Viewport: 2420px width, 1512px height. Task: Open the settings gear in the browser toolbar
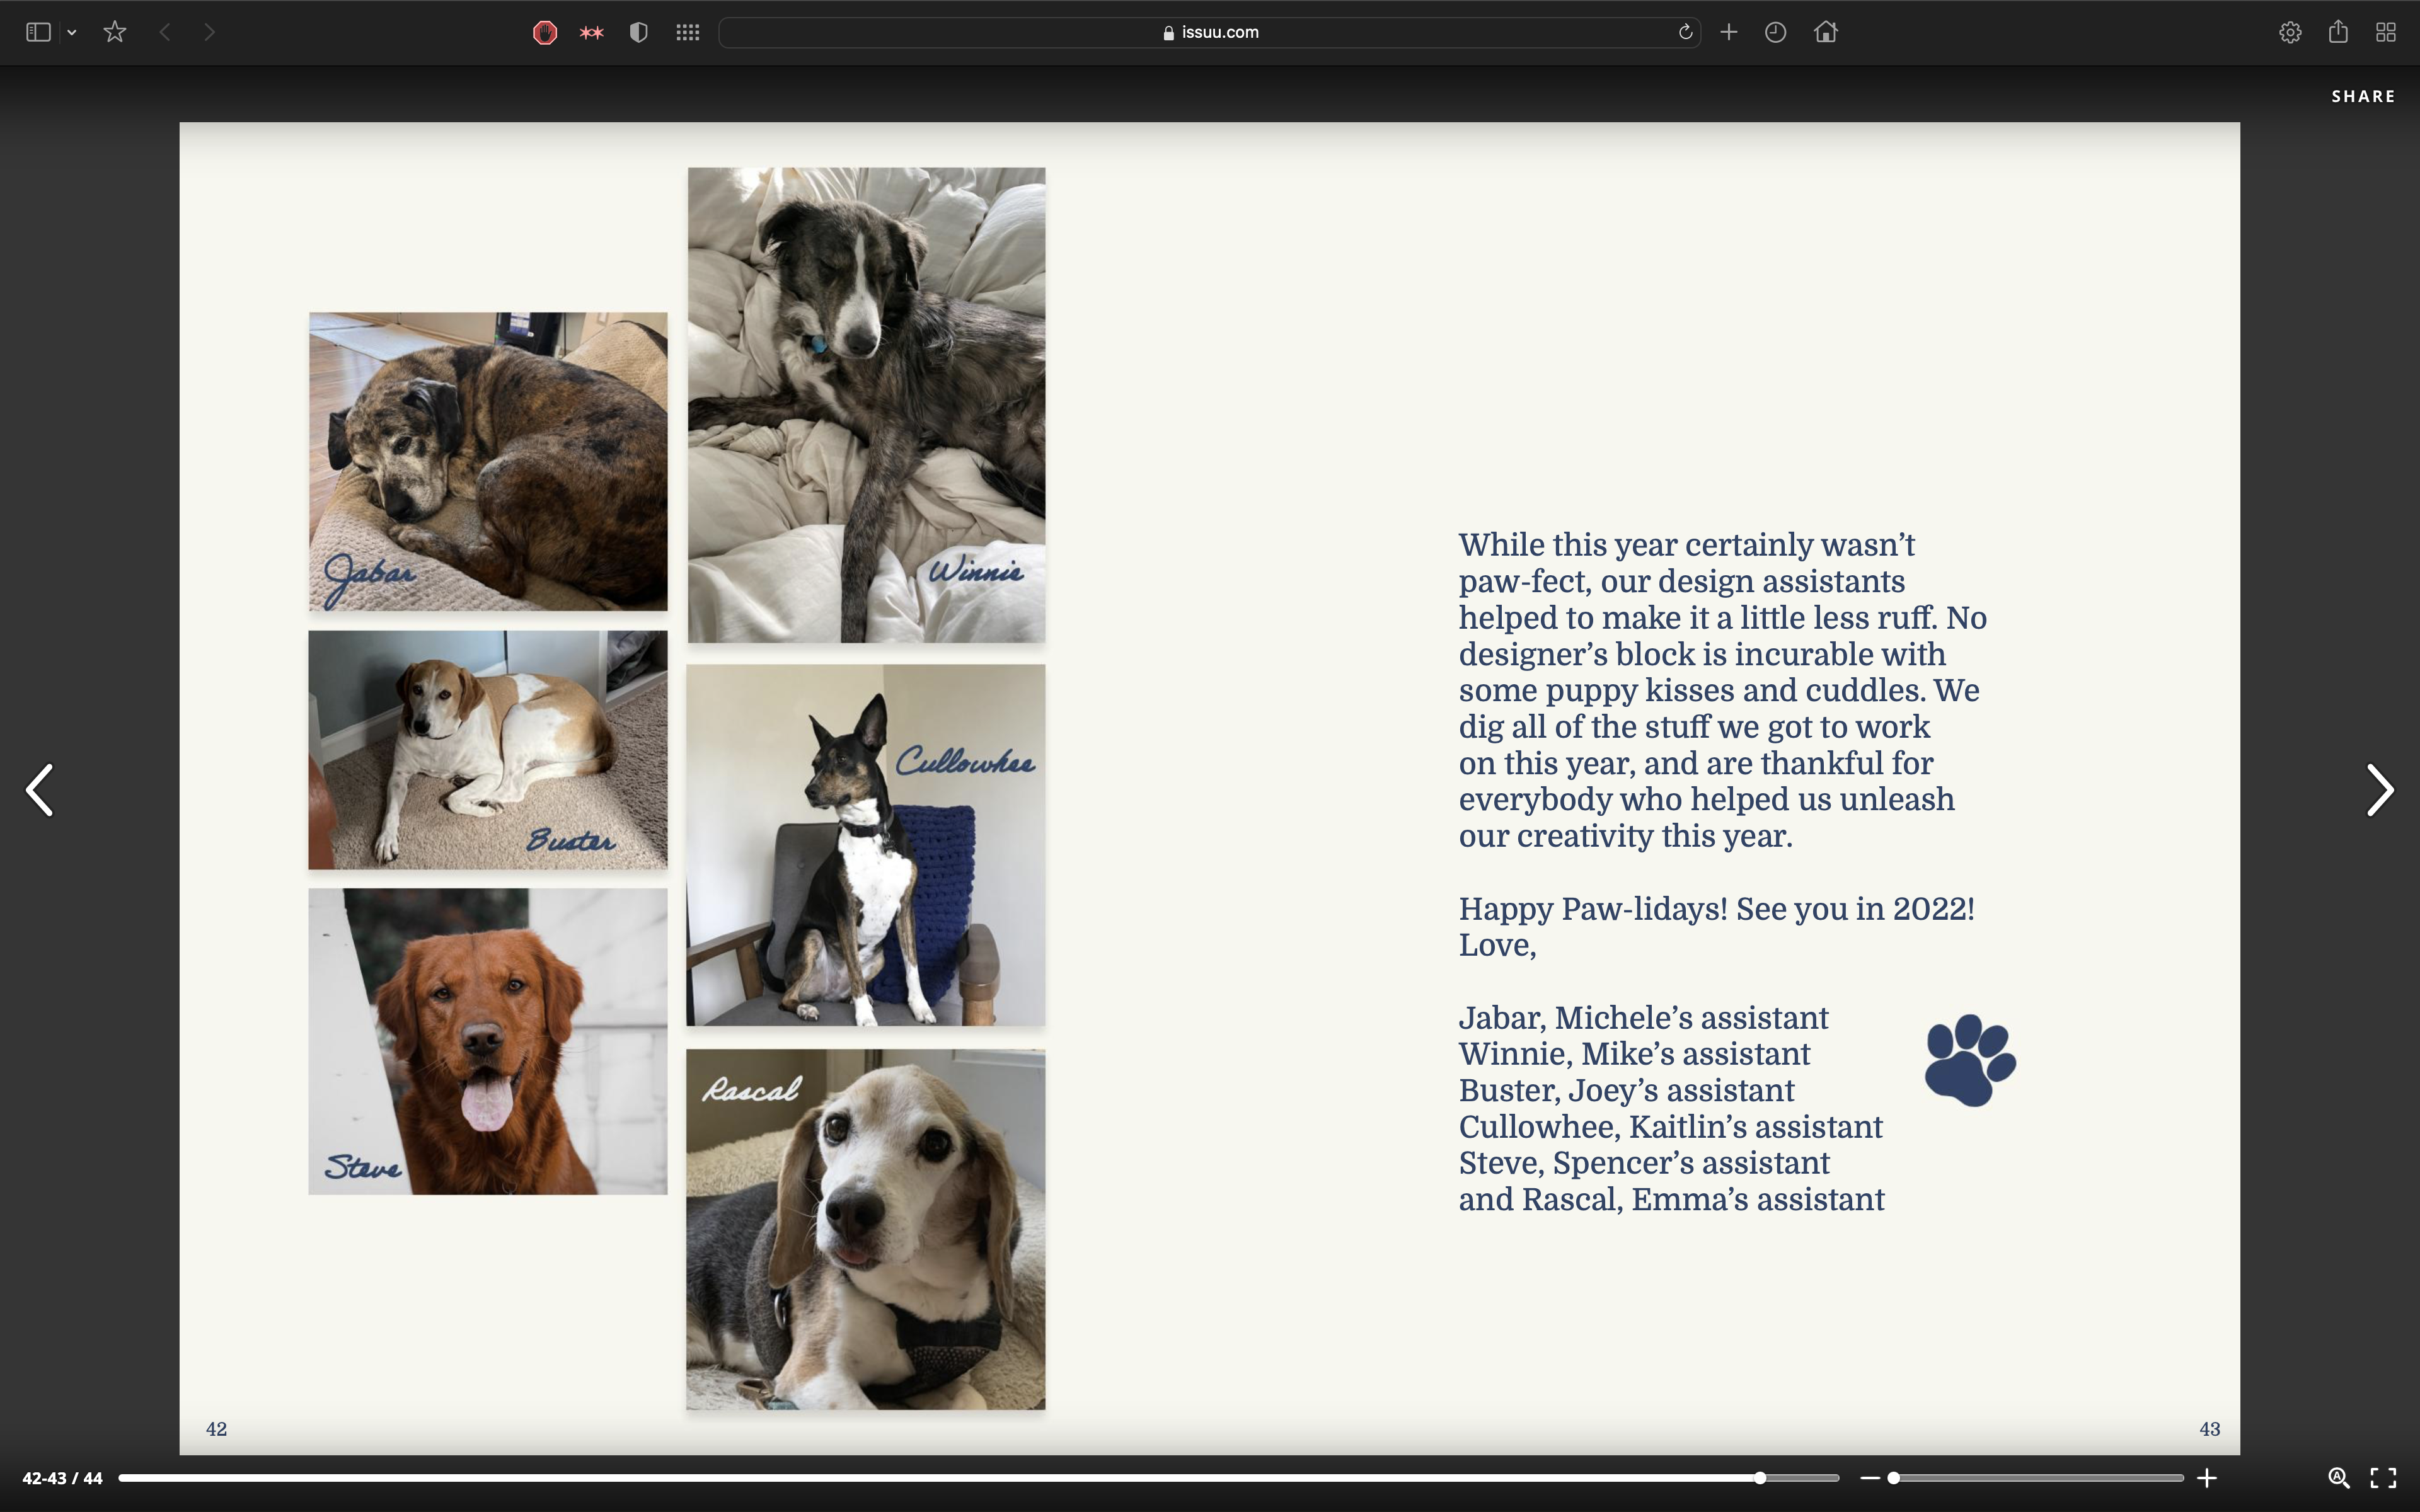[x=2290, y=32]
